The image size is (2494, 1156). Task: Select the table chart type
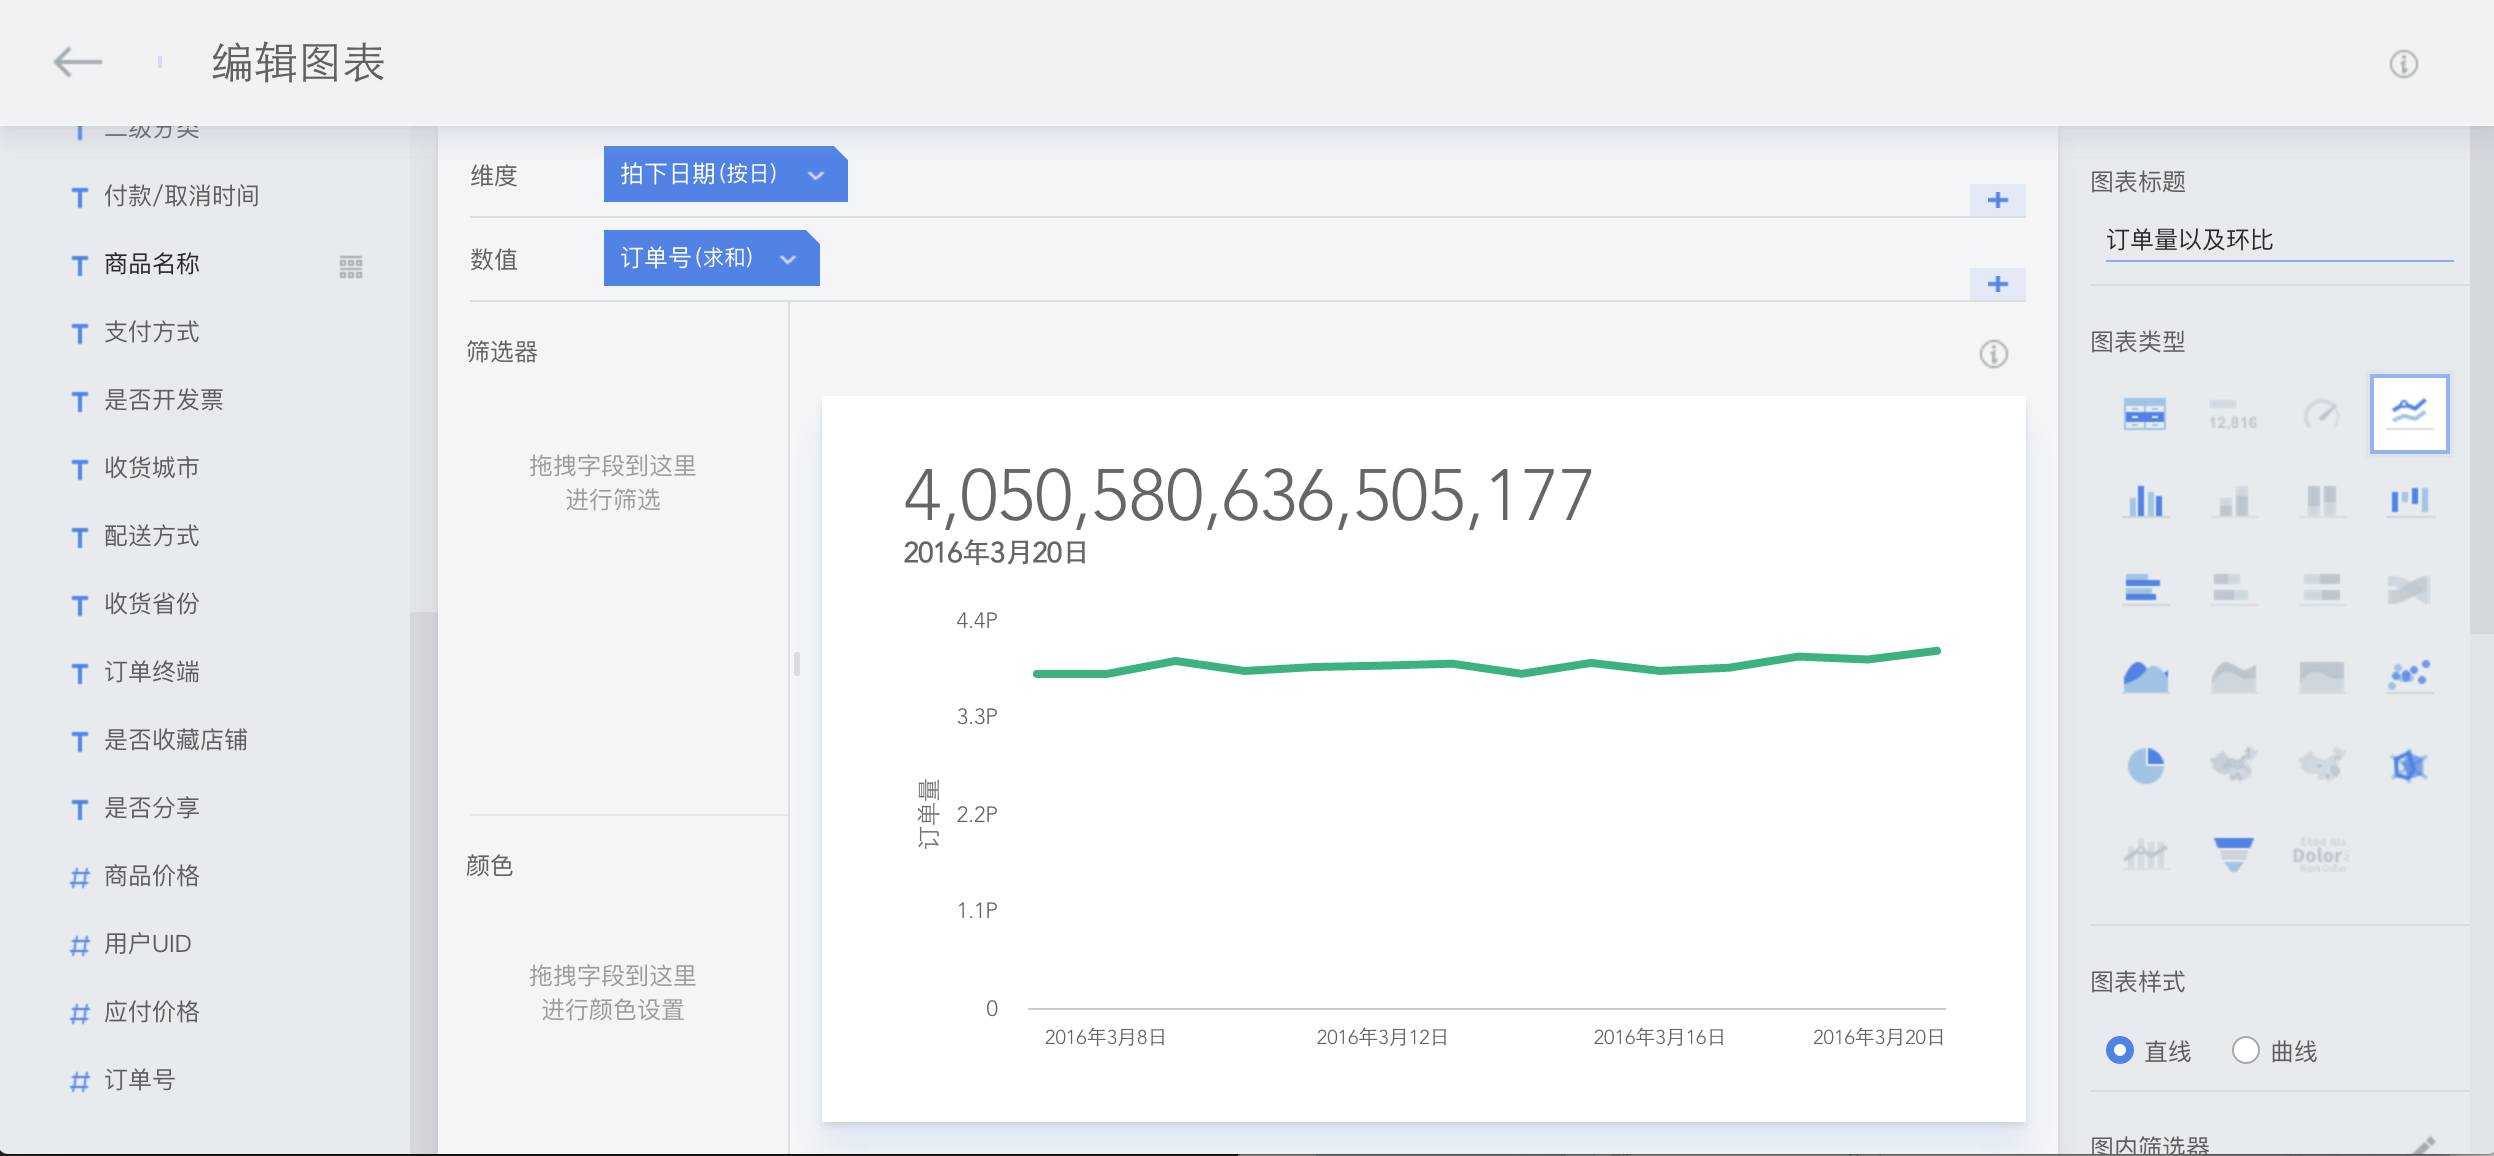point(2145,414)
